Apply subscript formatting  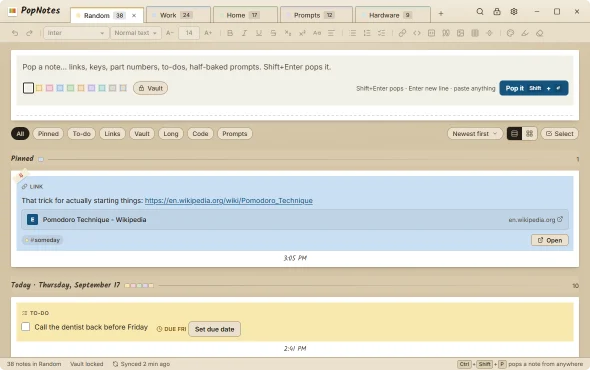[x=288, y=33]
